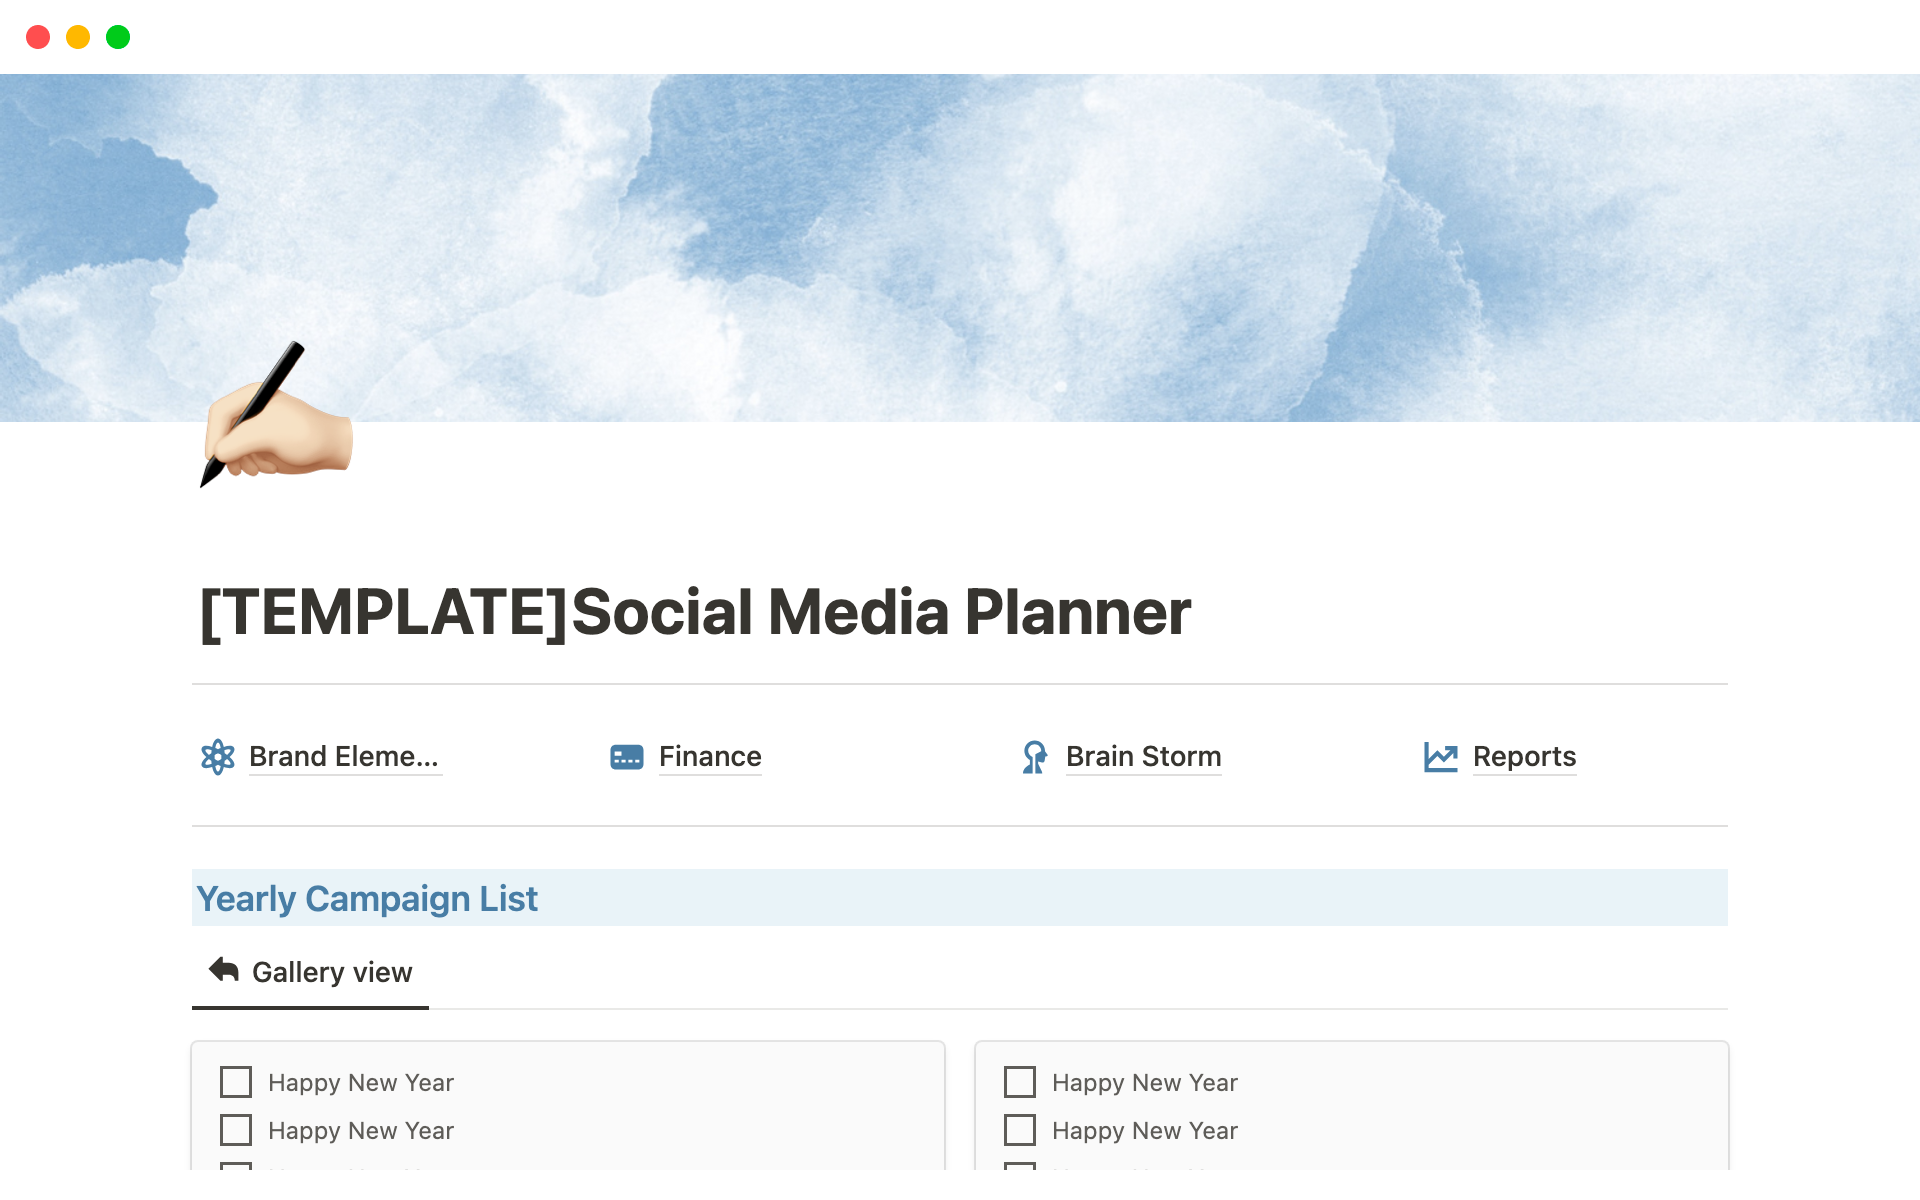The image size is (1920, 1200).
Task: Switch to the Gallery view tab
Action: pos(332,971)
